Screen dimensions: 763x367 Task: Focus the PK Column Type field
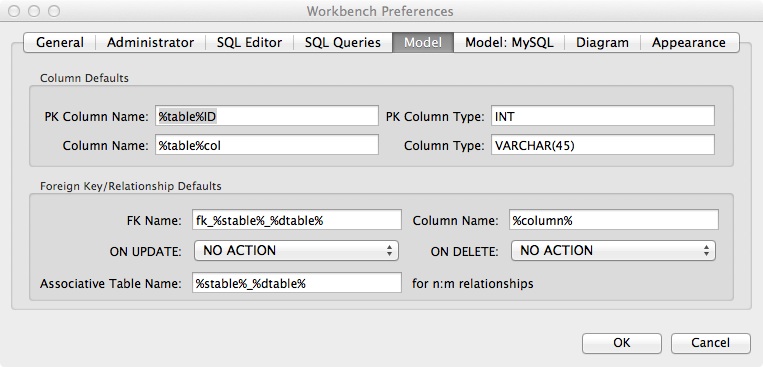[x=602, y=116]
